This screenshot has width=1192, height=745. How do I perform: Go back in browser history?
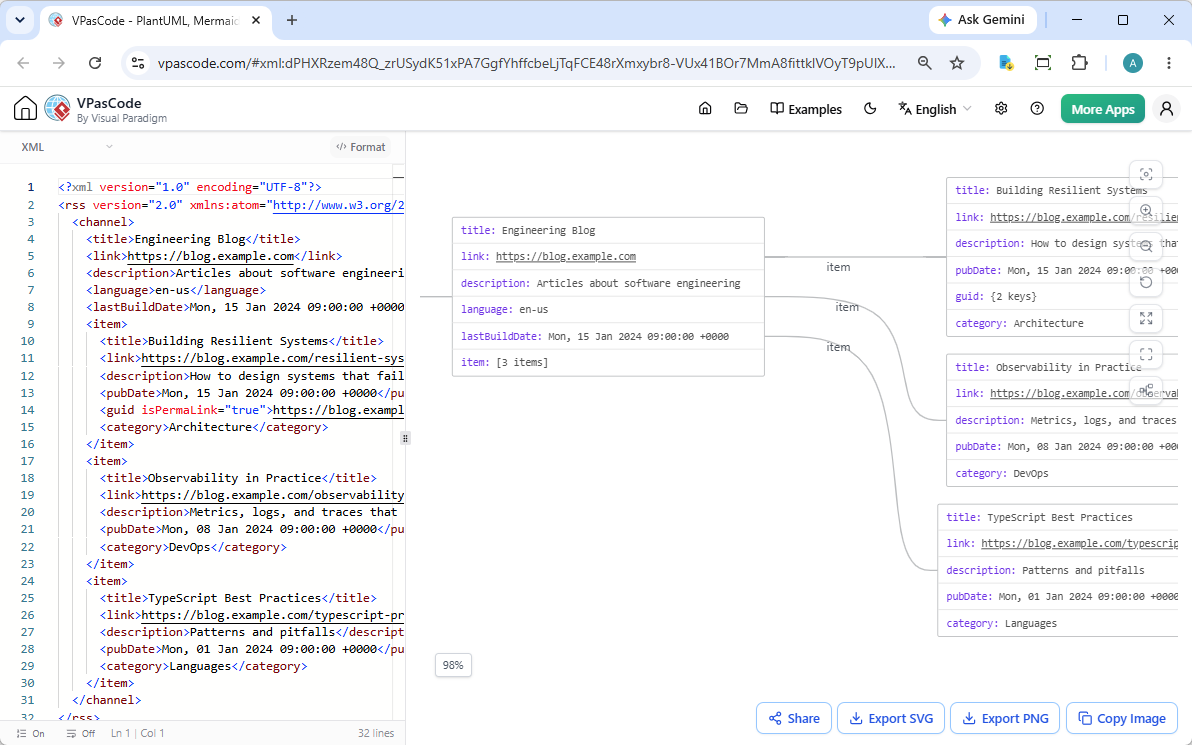click(24, 63)
